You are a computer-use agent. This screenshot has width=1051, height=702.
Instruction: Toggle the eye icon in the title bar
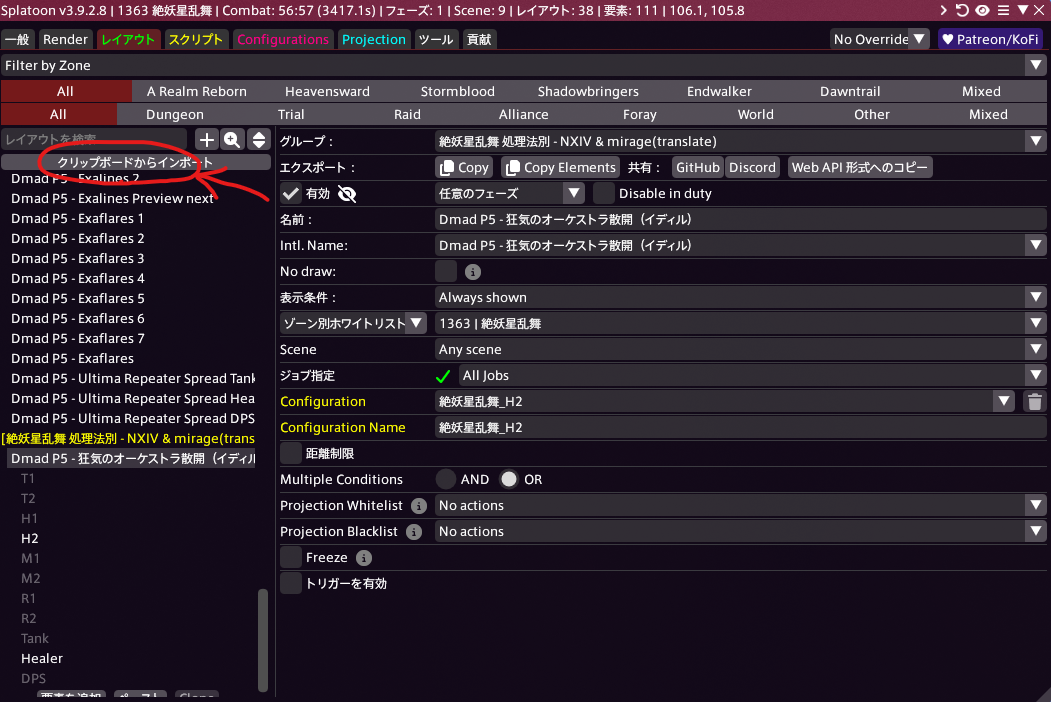[983, 10]
